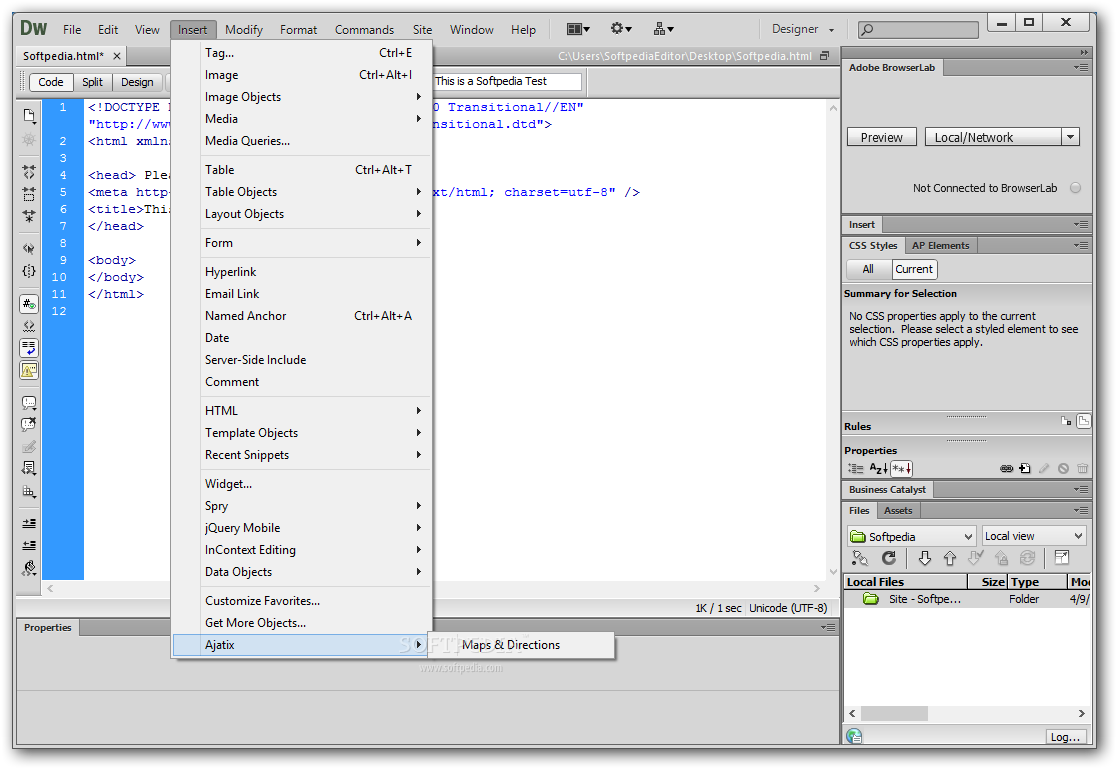Open Recent Snippets icon in coding toolbar
The image size is (1117, 769).
click(x=28, y=468)
